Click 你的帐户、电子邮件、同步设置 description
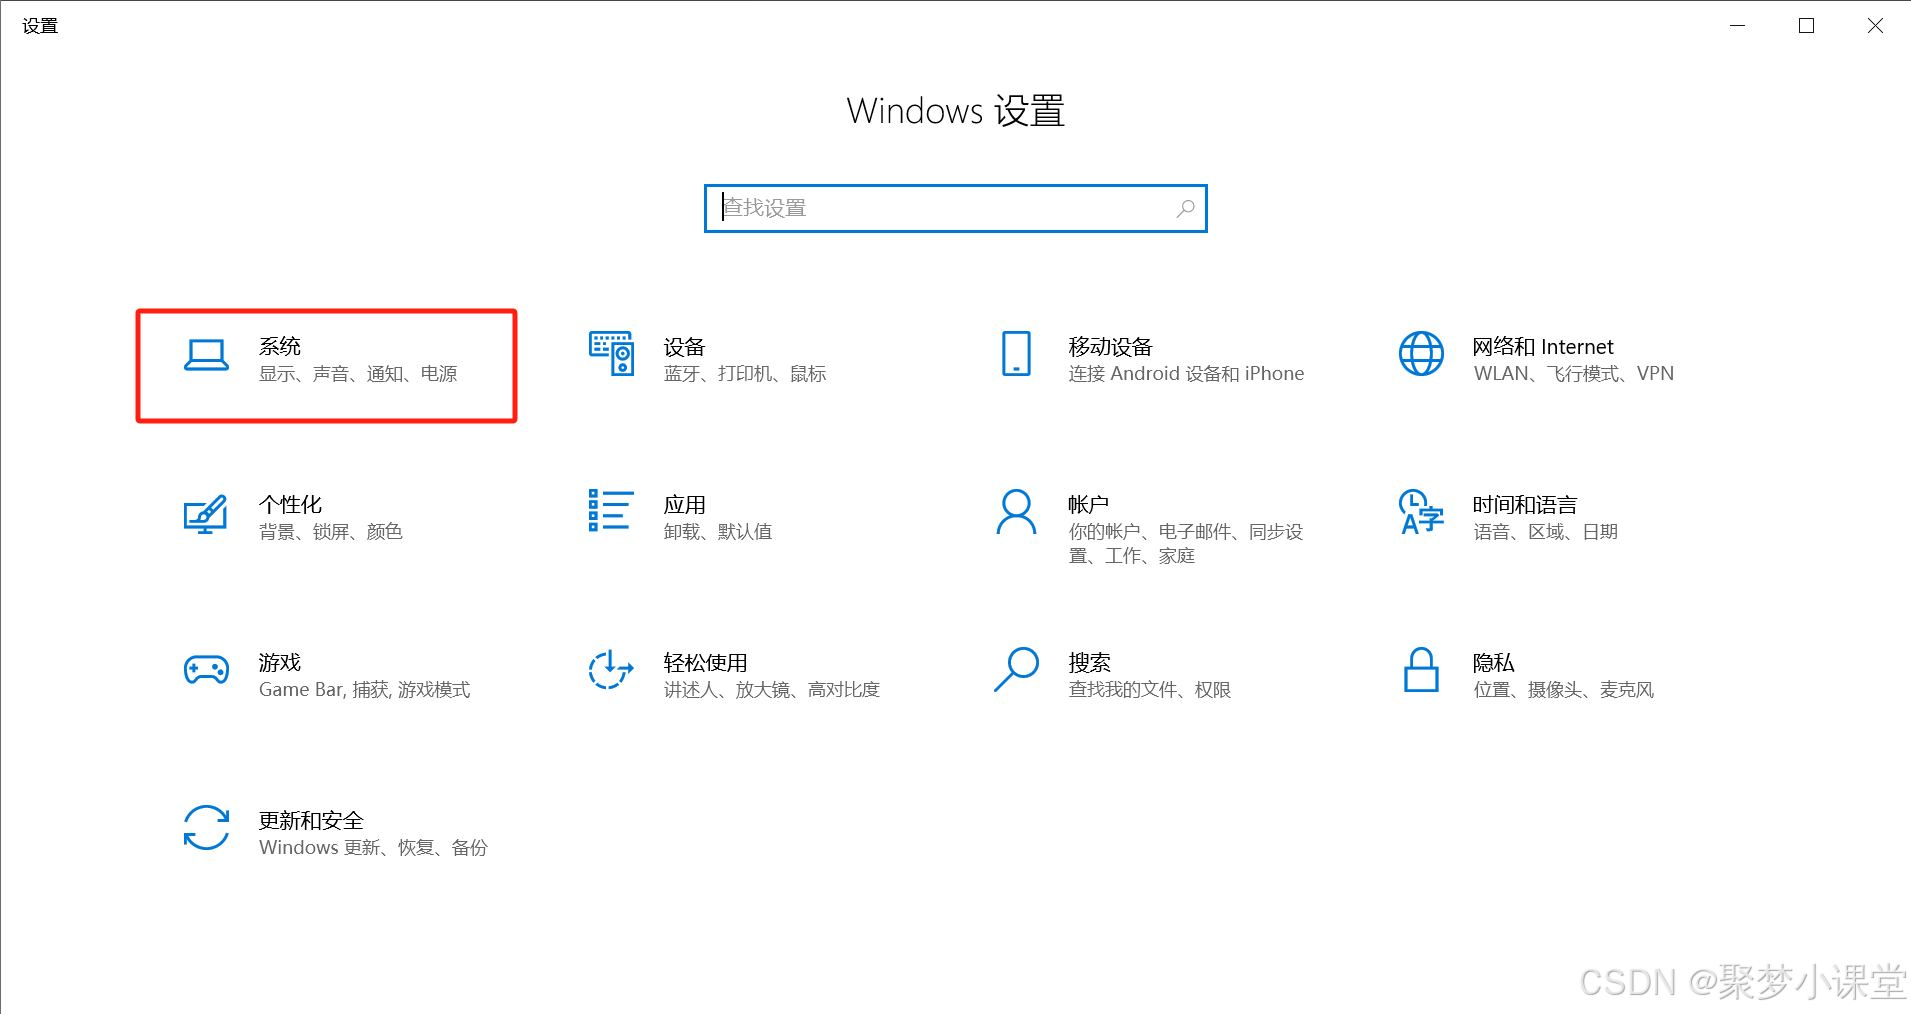 [1187, 544]
